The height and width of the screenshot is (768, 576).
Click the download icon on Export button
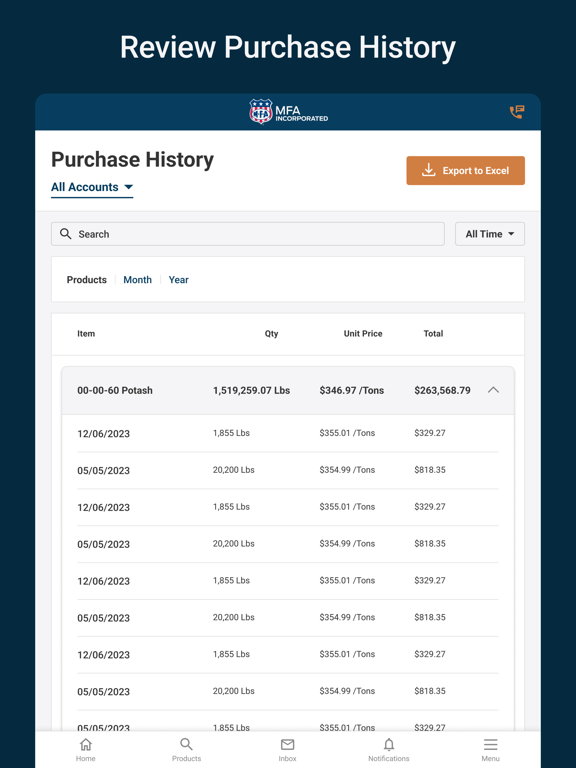429,170
